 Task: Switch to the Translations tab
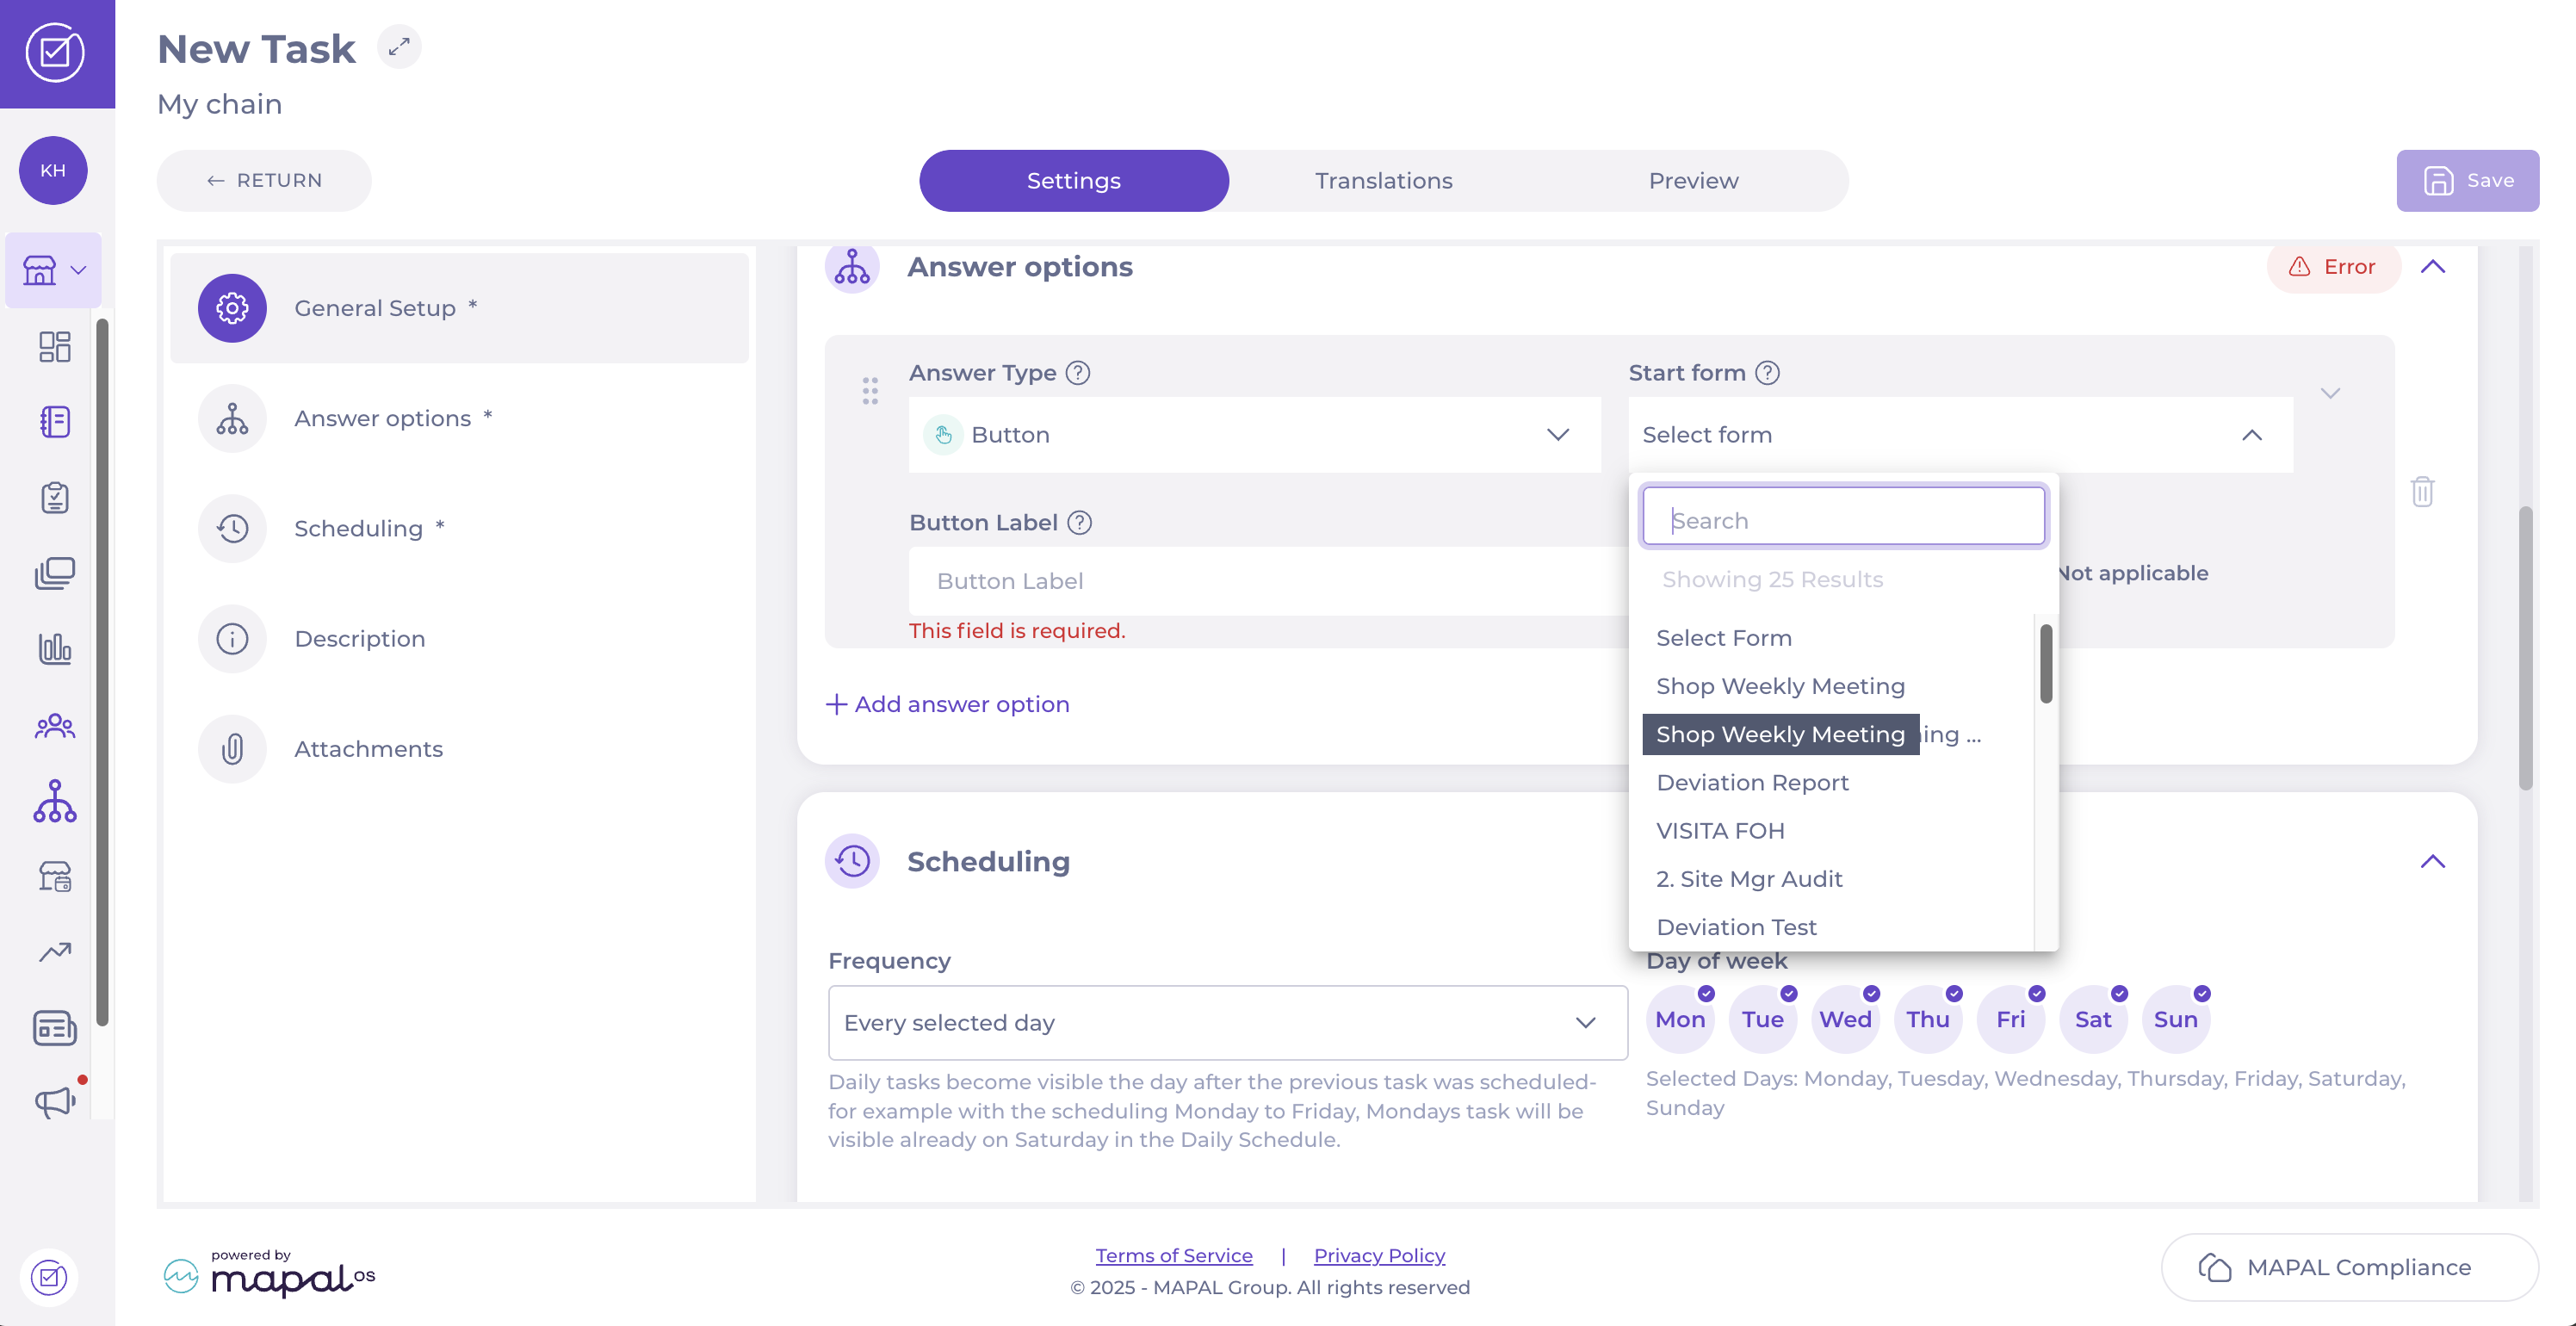click(x=1383, y=181)
